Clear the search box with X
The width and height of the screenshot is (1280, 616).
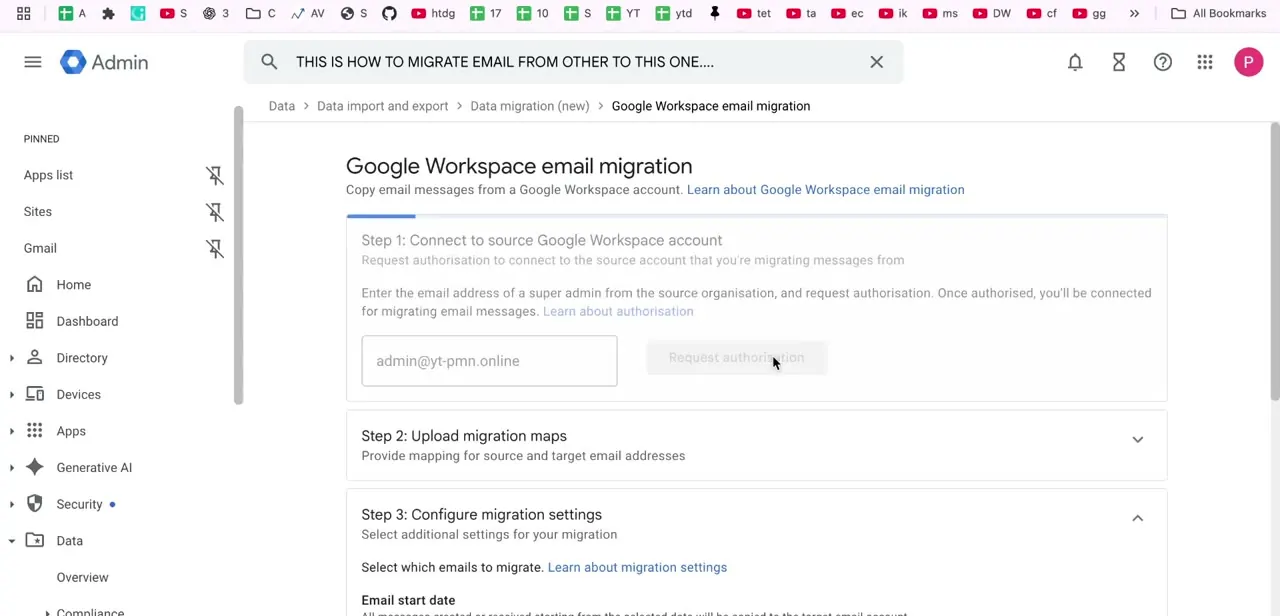[876, 62]
